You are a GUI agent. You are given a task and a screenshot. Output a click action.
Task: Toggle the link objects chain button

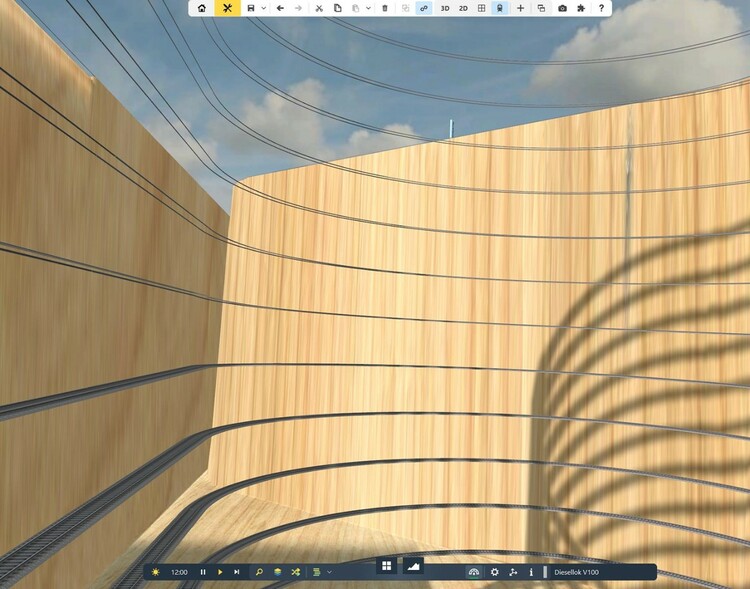pos(424,8)
